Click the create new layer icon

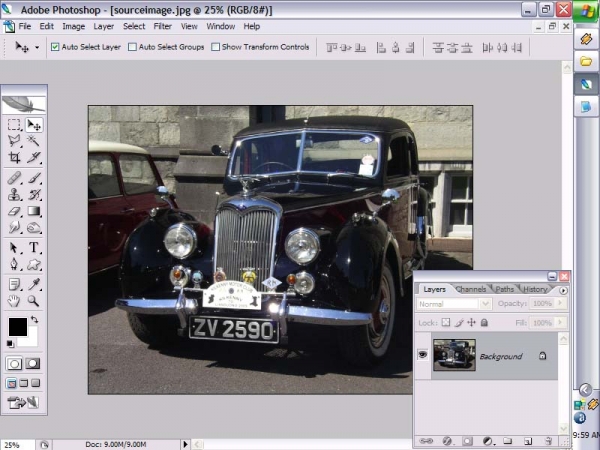528,441
